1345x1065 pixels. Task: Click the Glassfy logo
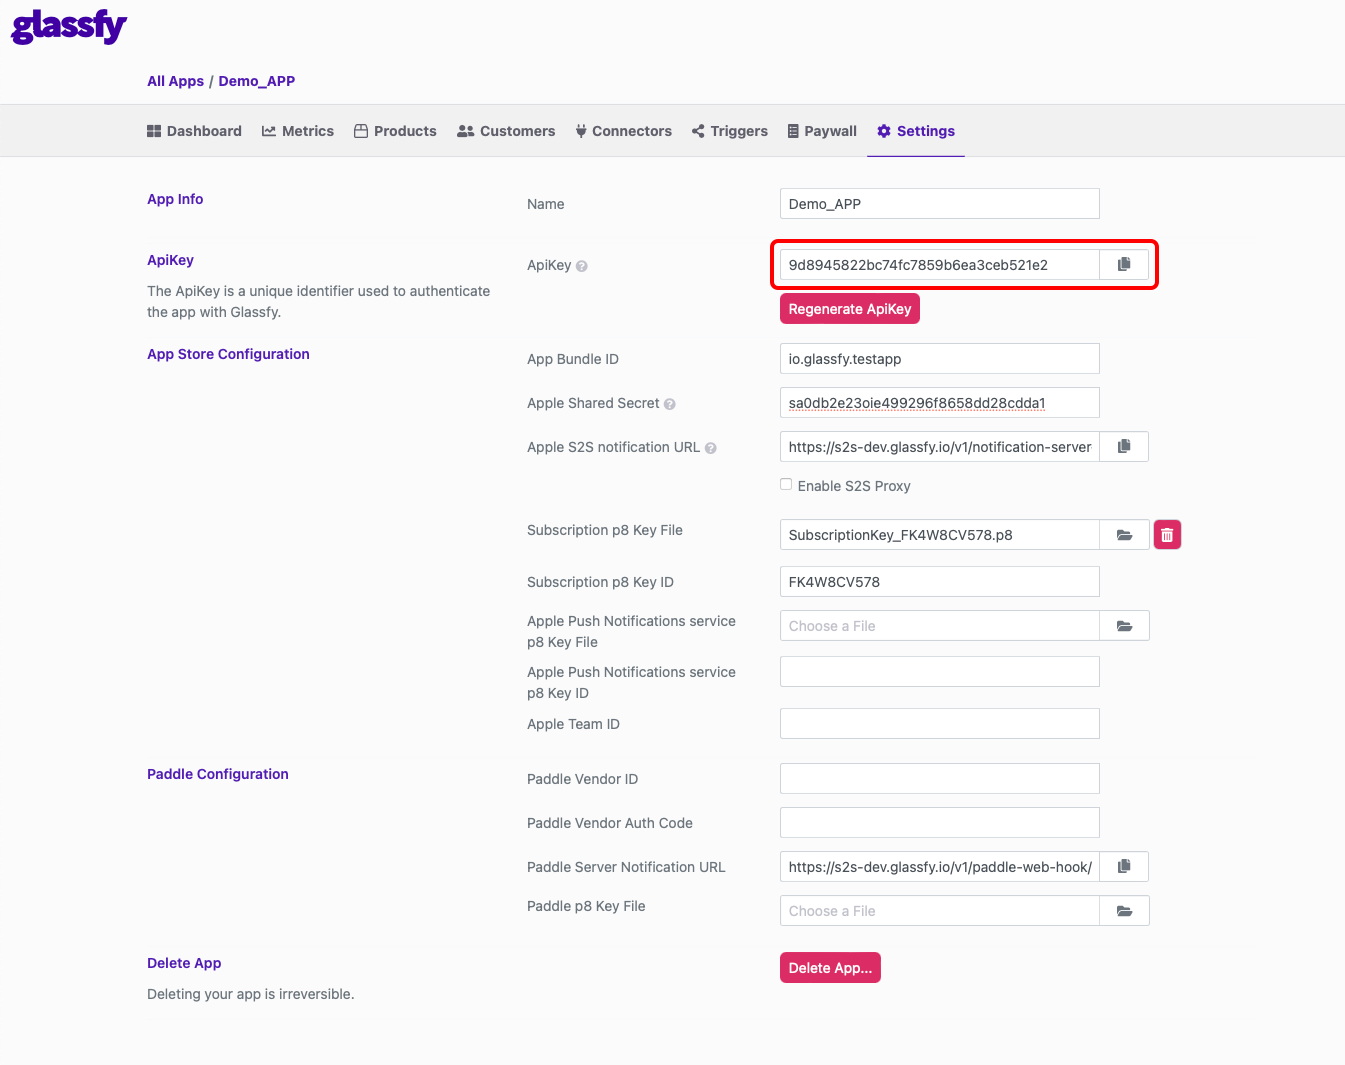click(x=69, y=26)
